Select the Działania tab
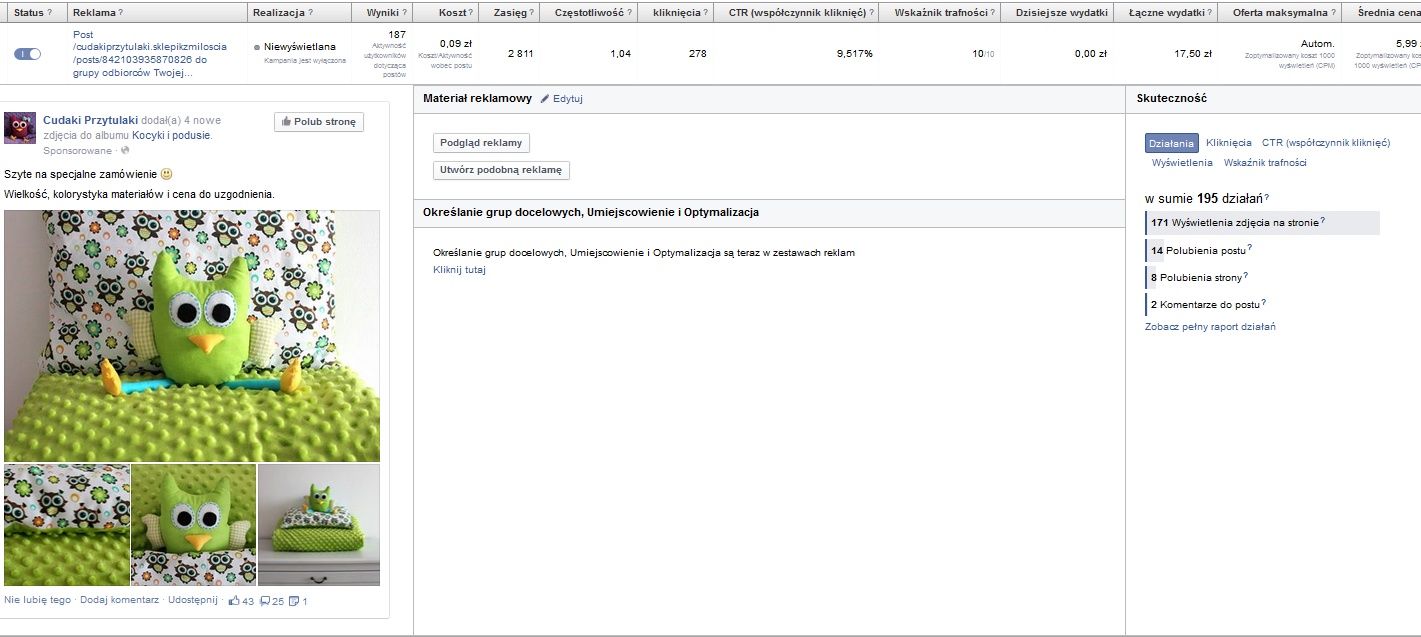 (x=1171, y=143)
